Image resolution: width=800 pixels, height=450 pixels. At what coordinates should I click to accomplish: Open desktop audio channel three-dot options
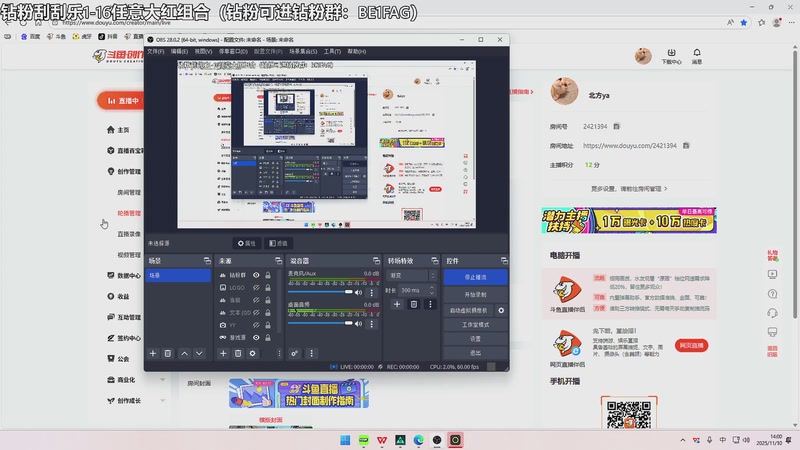[x=372, y=323]
